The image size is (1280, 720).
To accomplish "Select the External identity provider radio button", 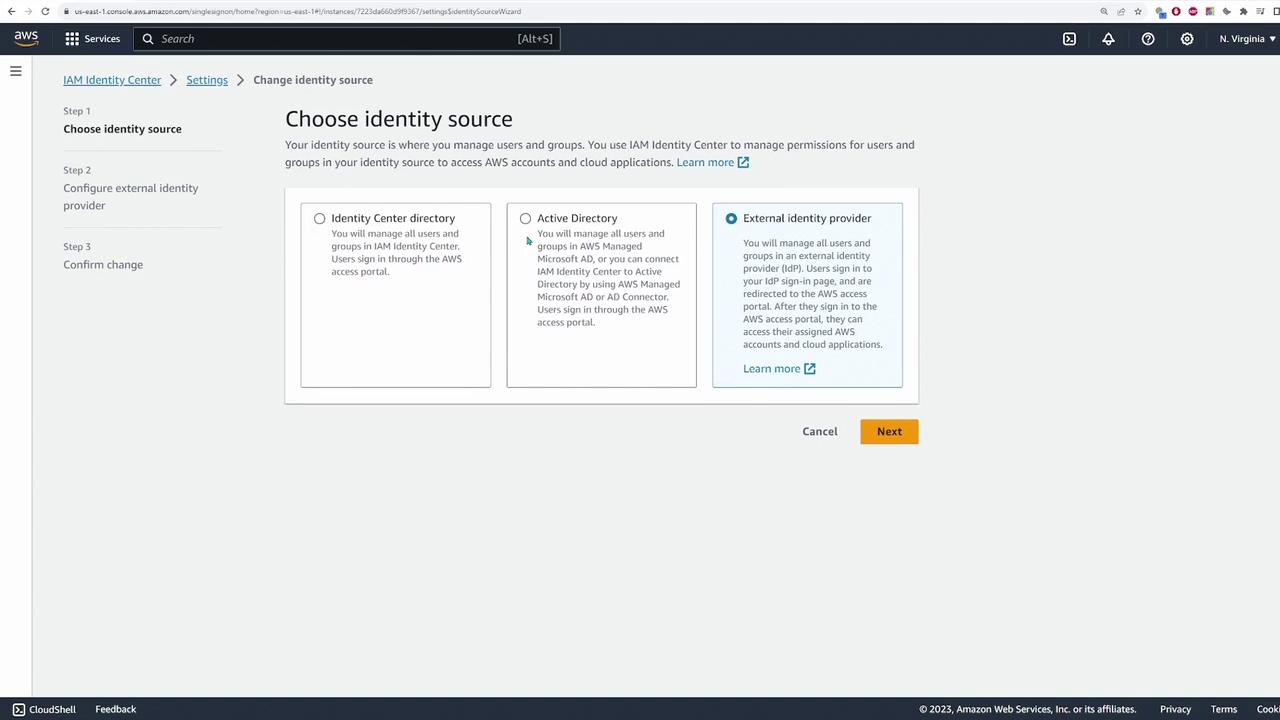I will [x=731, y=218].
